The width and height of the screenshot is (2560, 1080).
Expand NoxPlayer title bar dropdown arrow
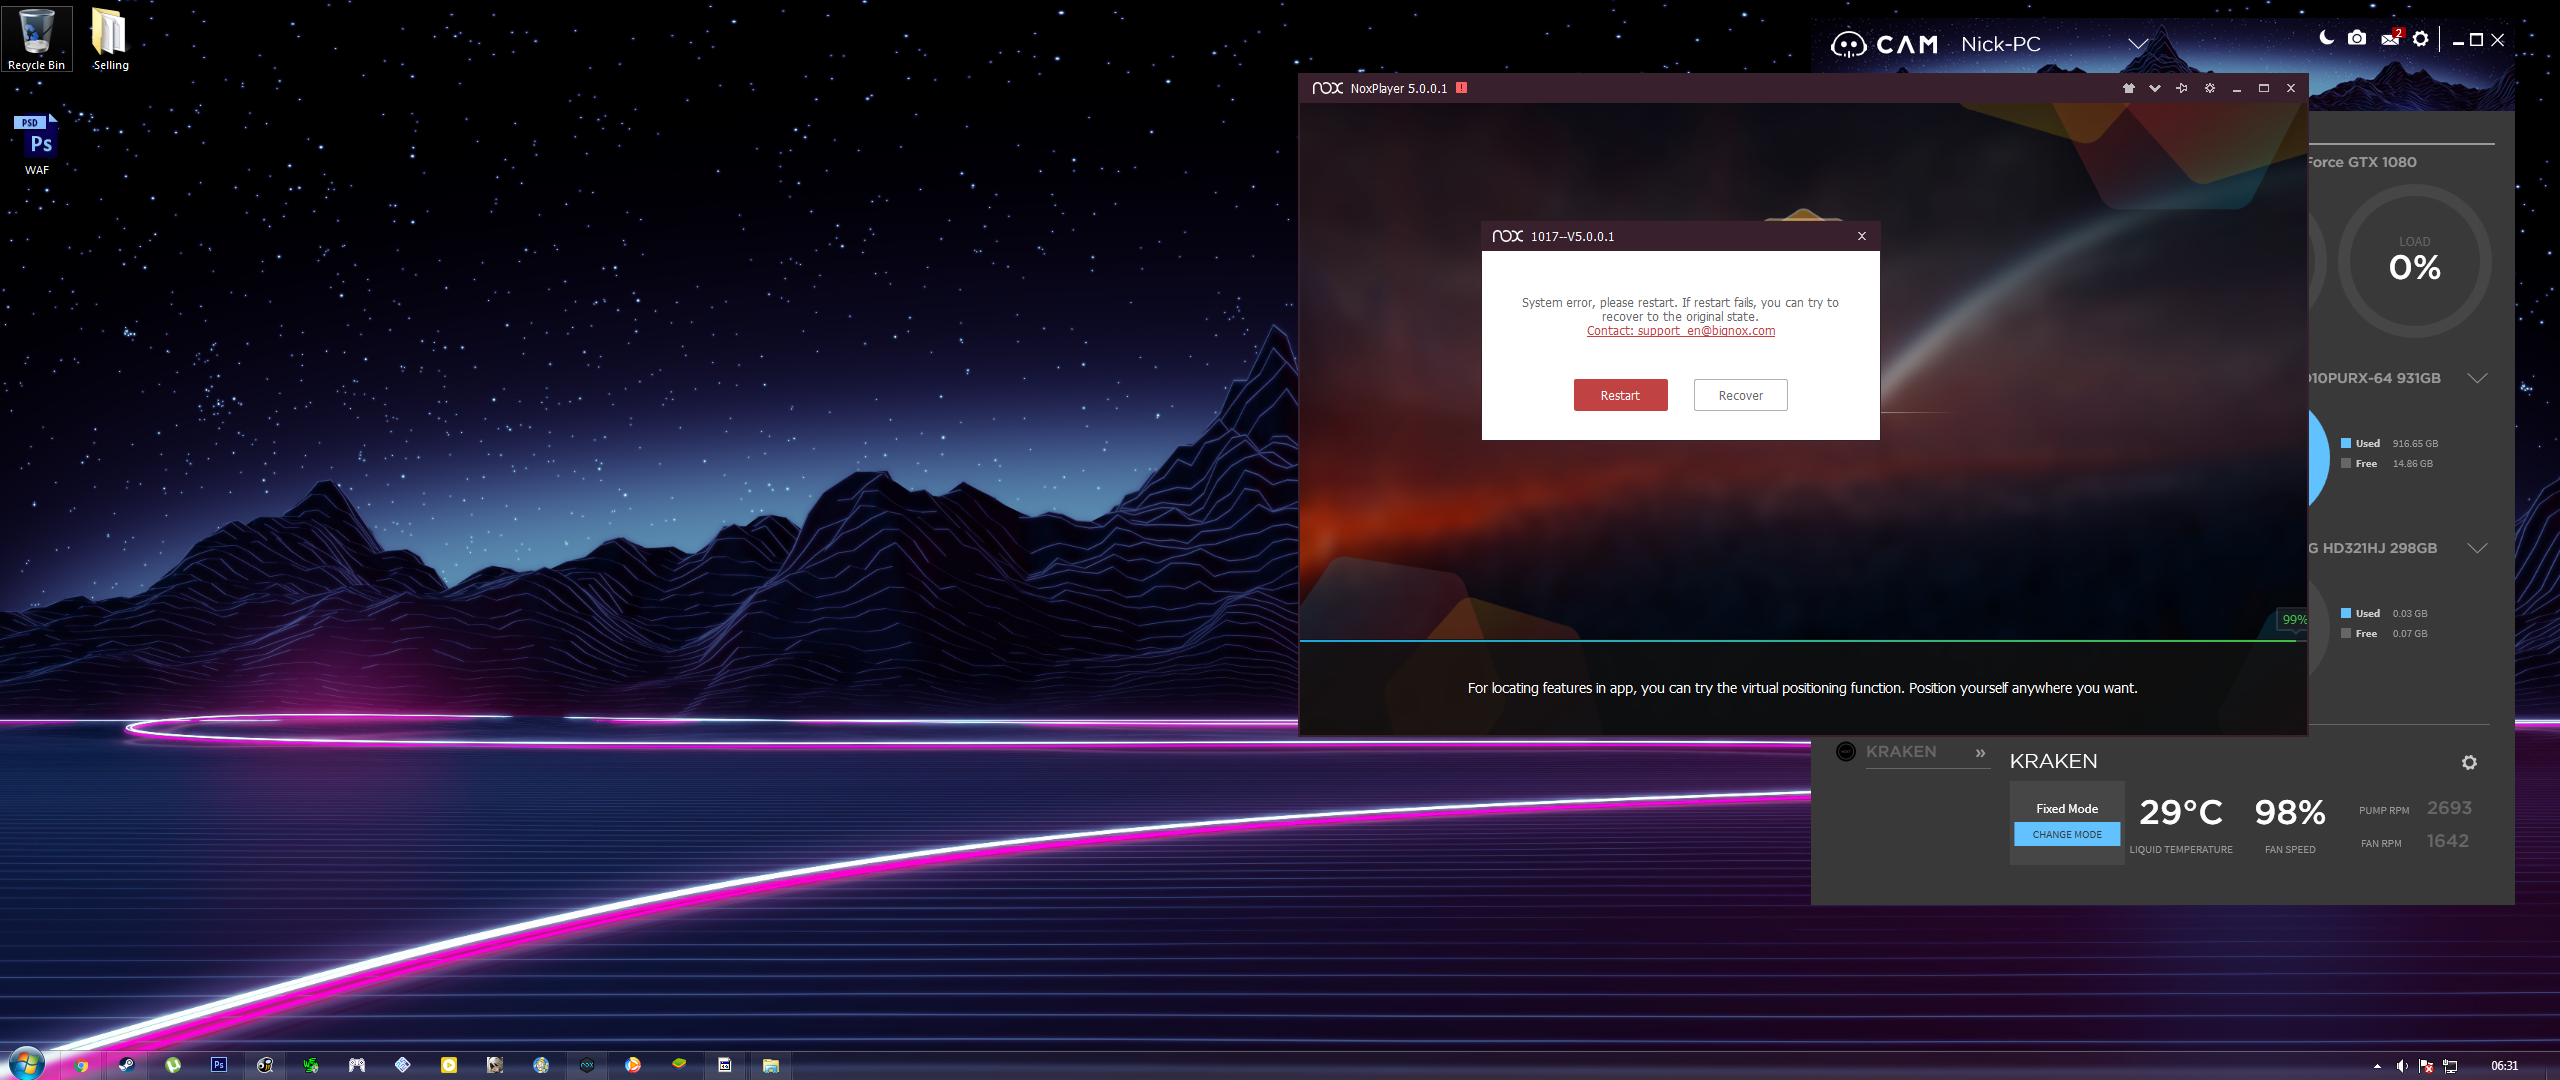pyautogui.click(x=2155, y=88)
